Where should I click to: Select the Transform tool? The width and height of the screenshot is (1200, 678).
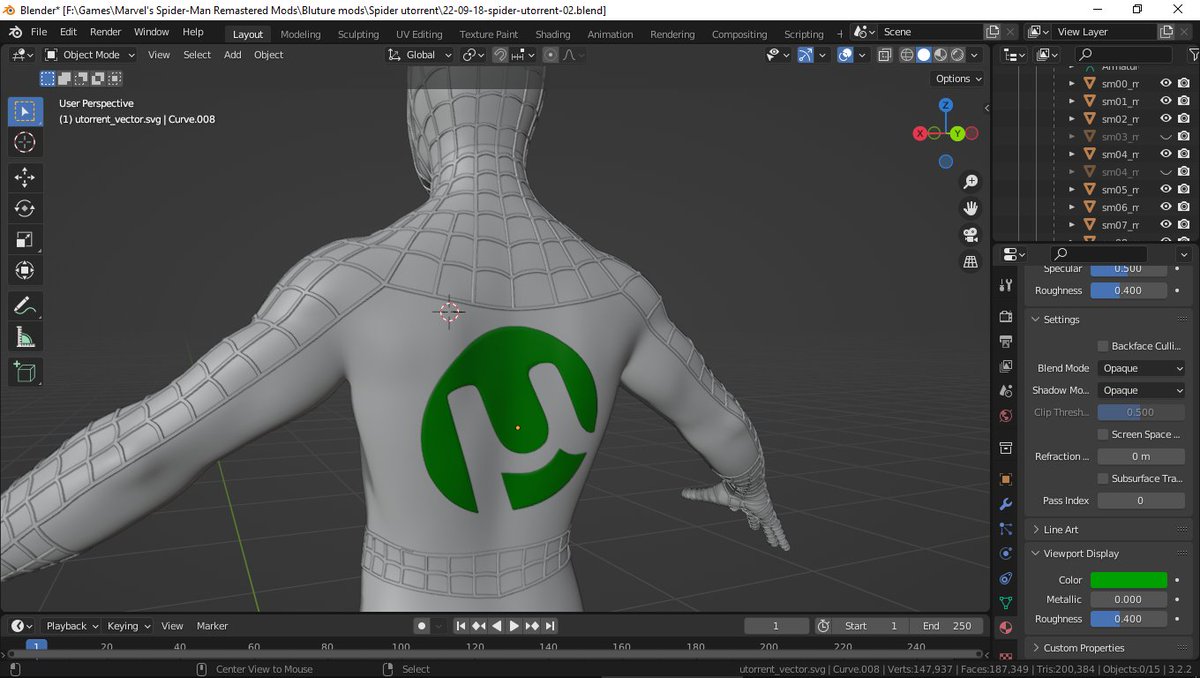pyautogui.click(x=25, y=271)
